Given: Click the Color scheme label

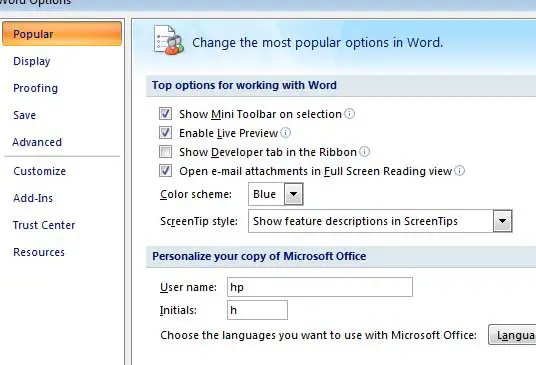Looking at the screenshot, I should [196, 194].
